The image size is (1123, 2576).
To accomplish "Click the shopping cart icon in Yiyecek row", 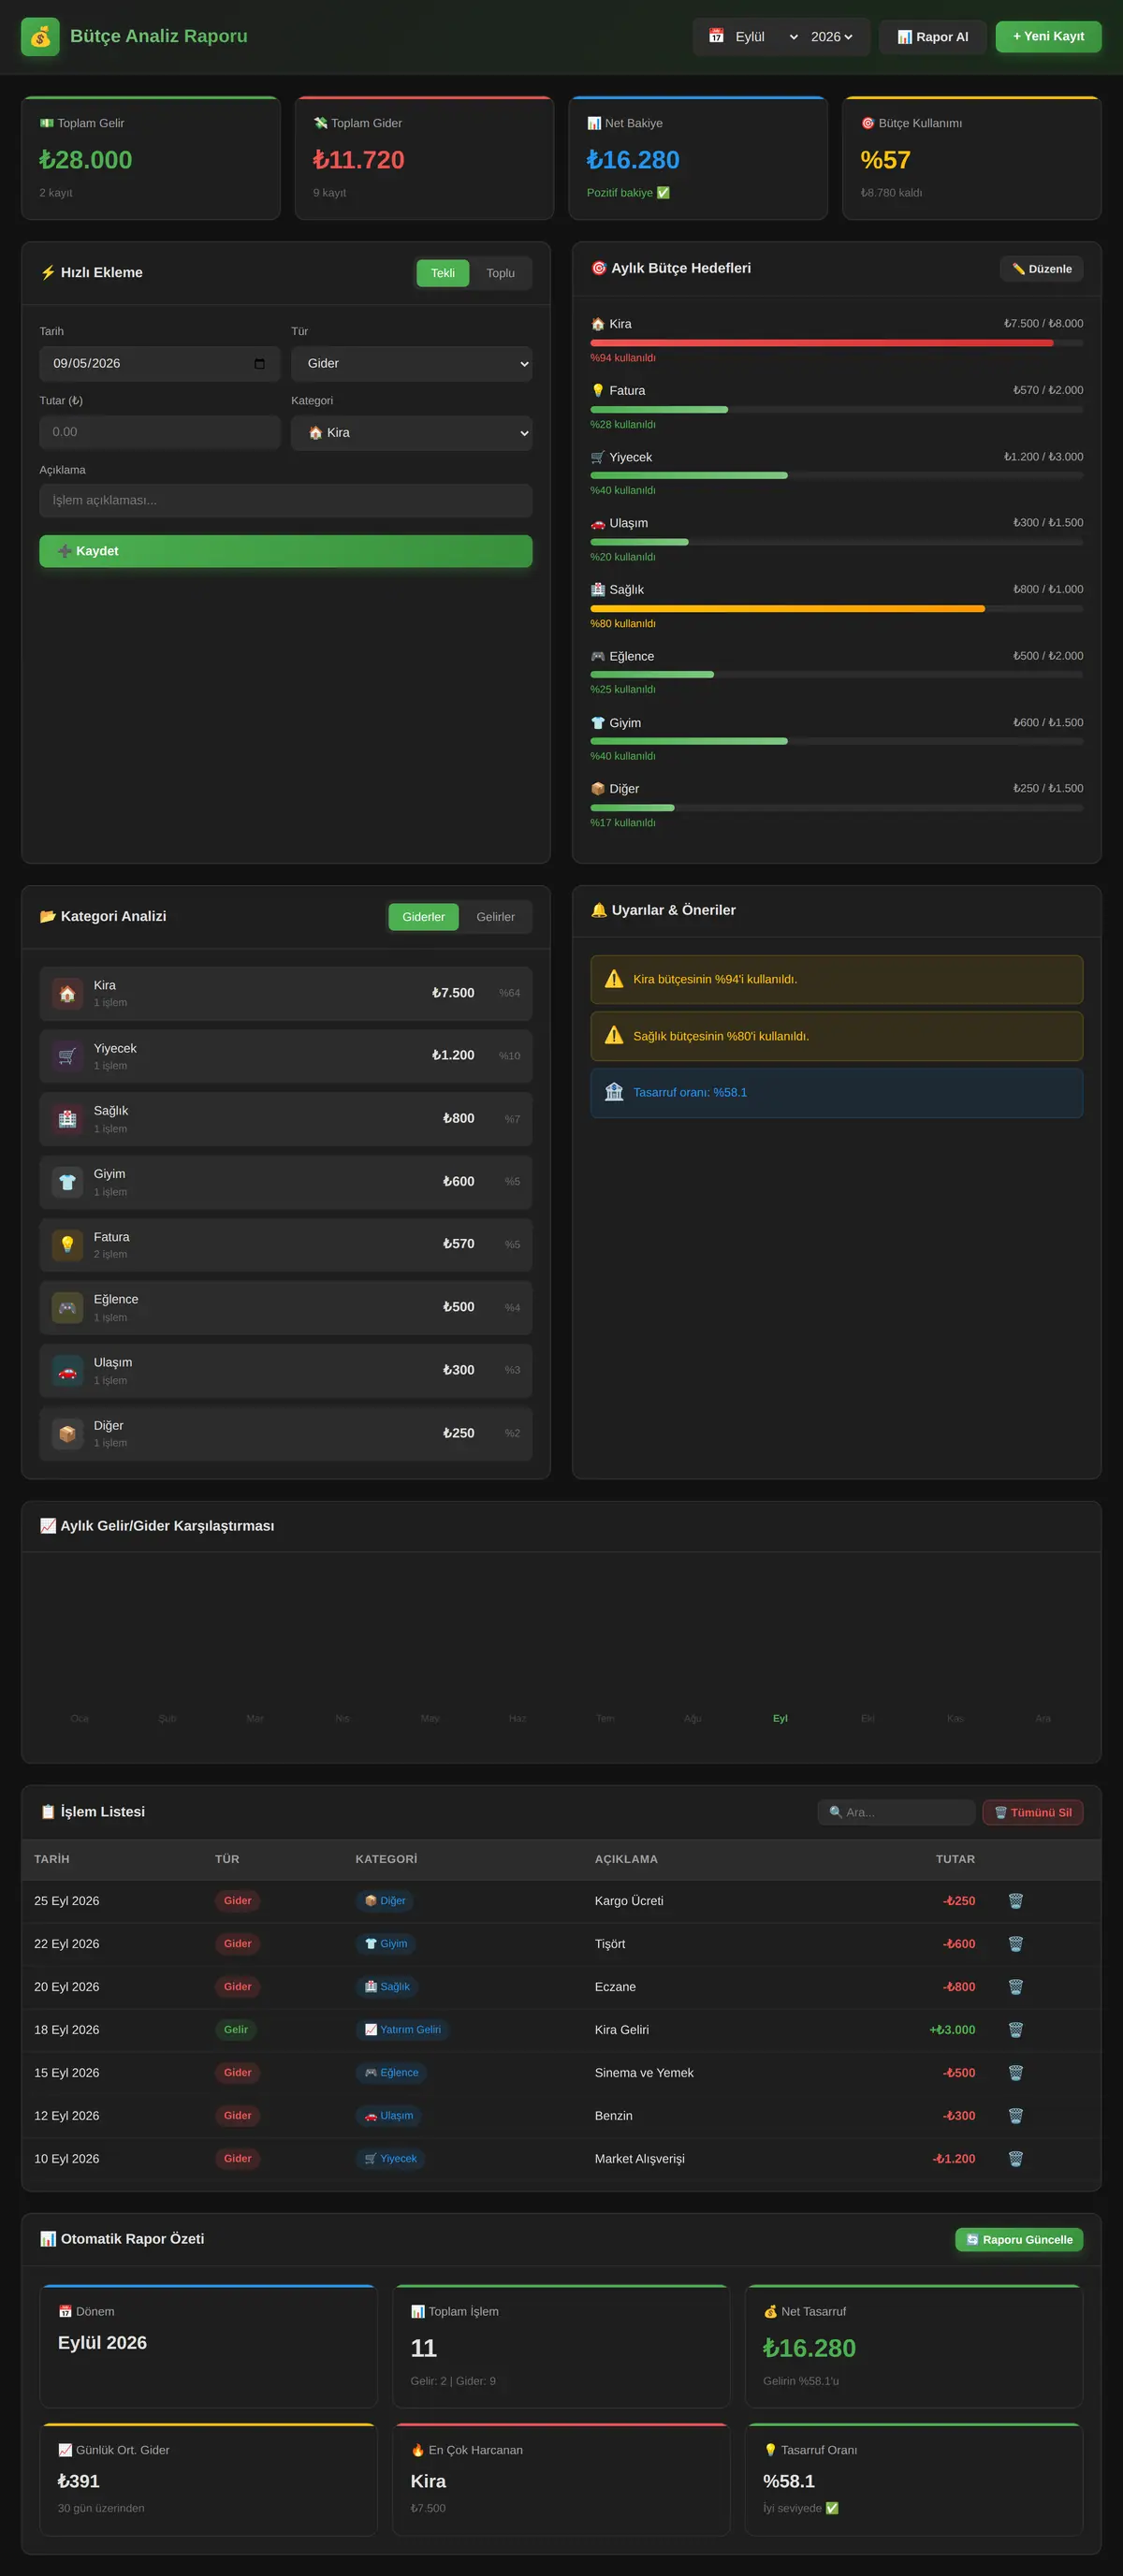I will tap(67, 1056).
